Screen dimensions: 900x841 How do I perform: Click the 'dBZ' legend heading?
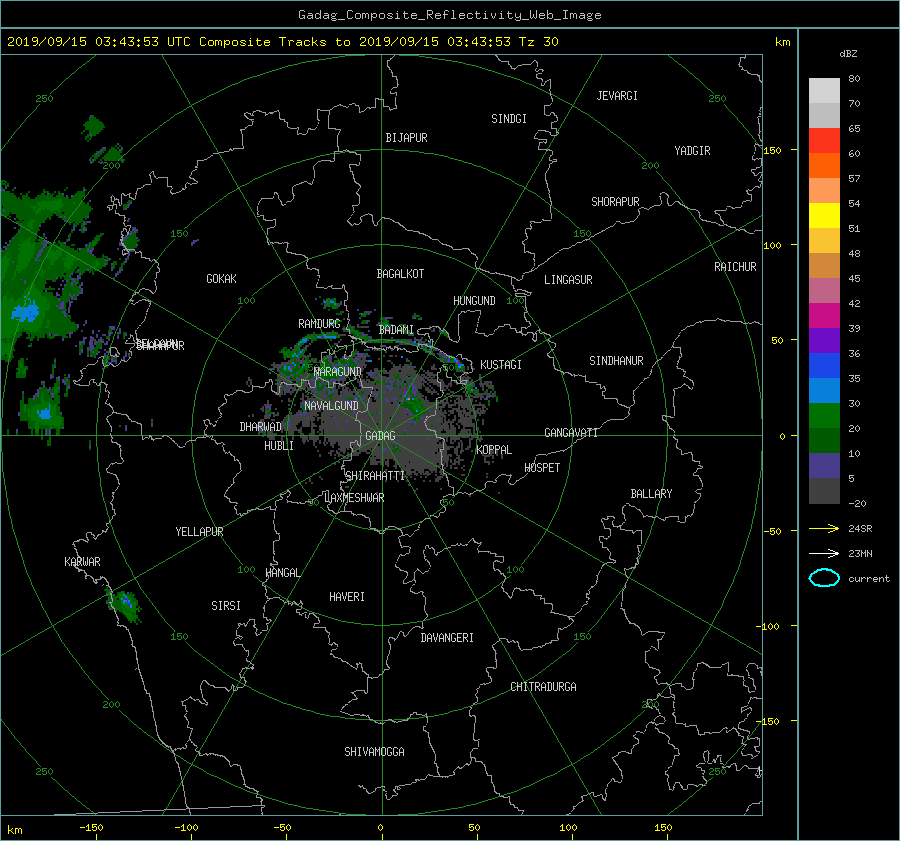click(x=848, y=53)
